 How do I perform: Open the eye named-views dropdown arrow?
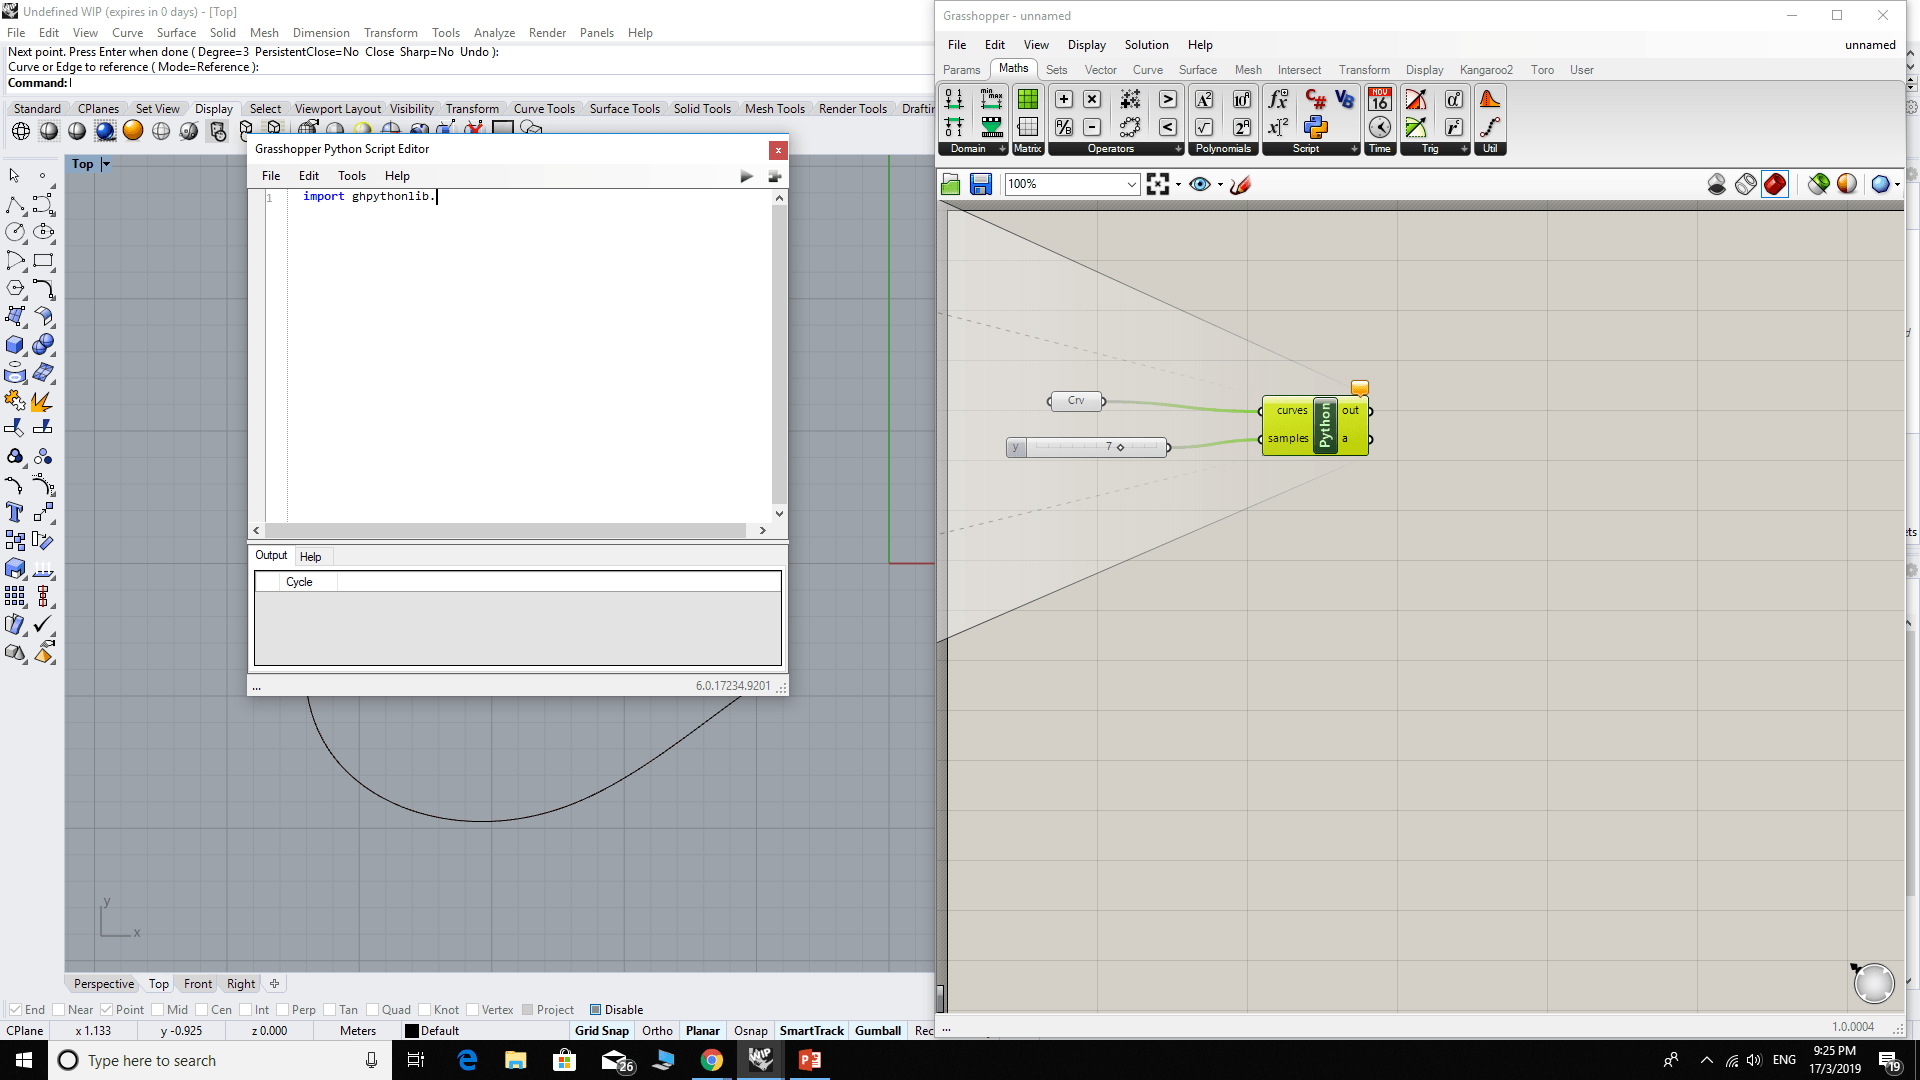coord(1220,184)
